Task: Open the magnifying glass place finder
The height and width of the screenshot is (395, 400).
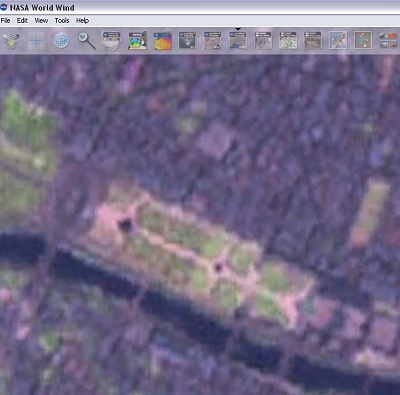Action: click(x=87, y=41)
